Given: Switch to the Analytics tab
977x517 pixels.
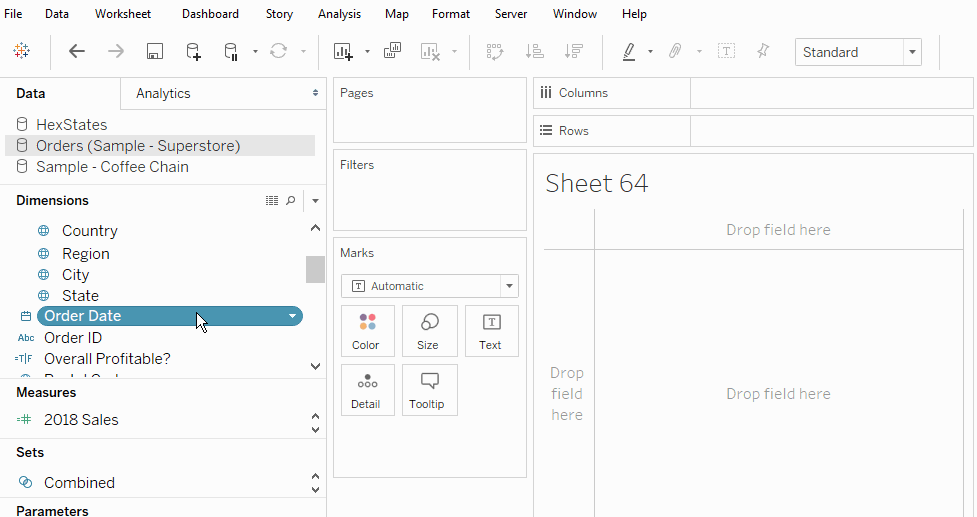Looking at the screenshot, I should pyautogui.click(x=163, y=93).
